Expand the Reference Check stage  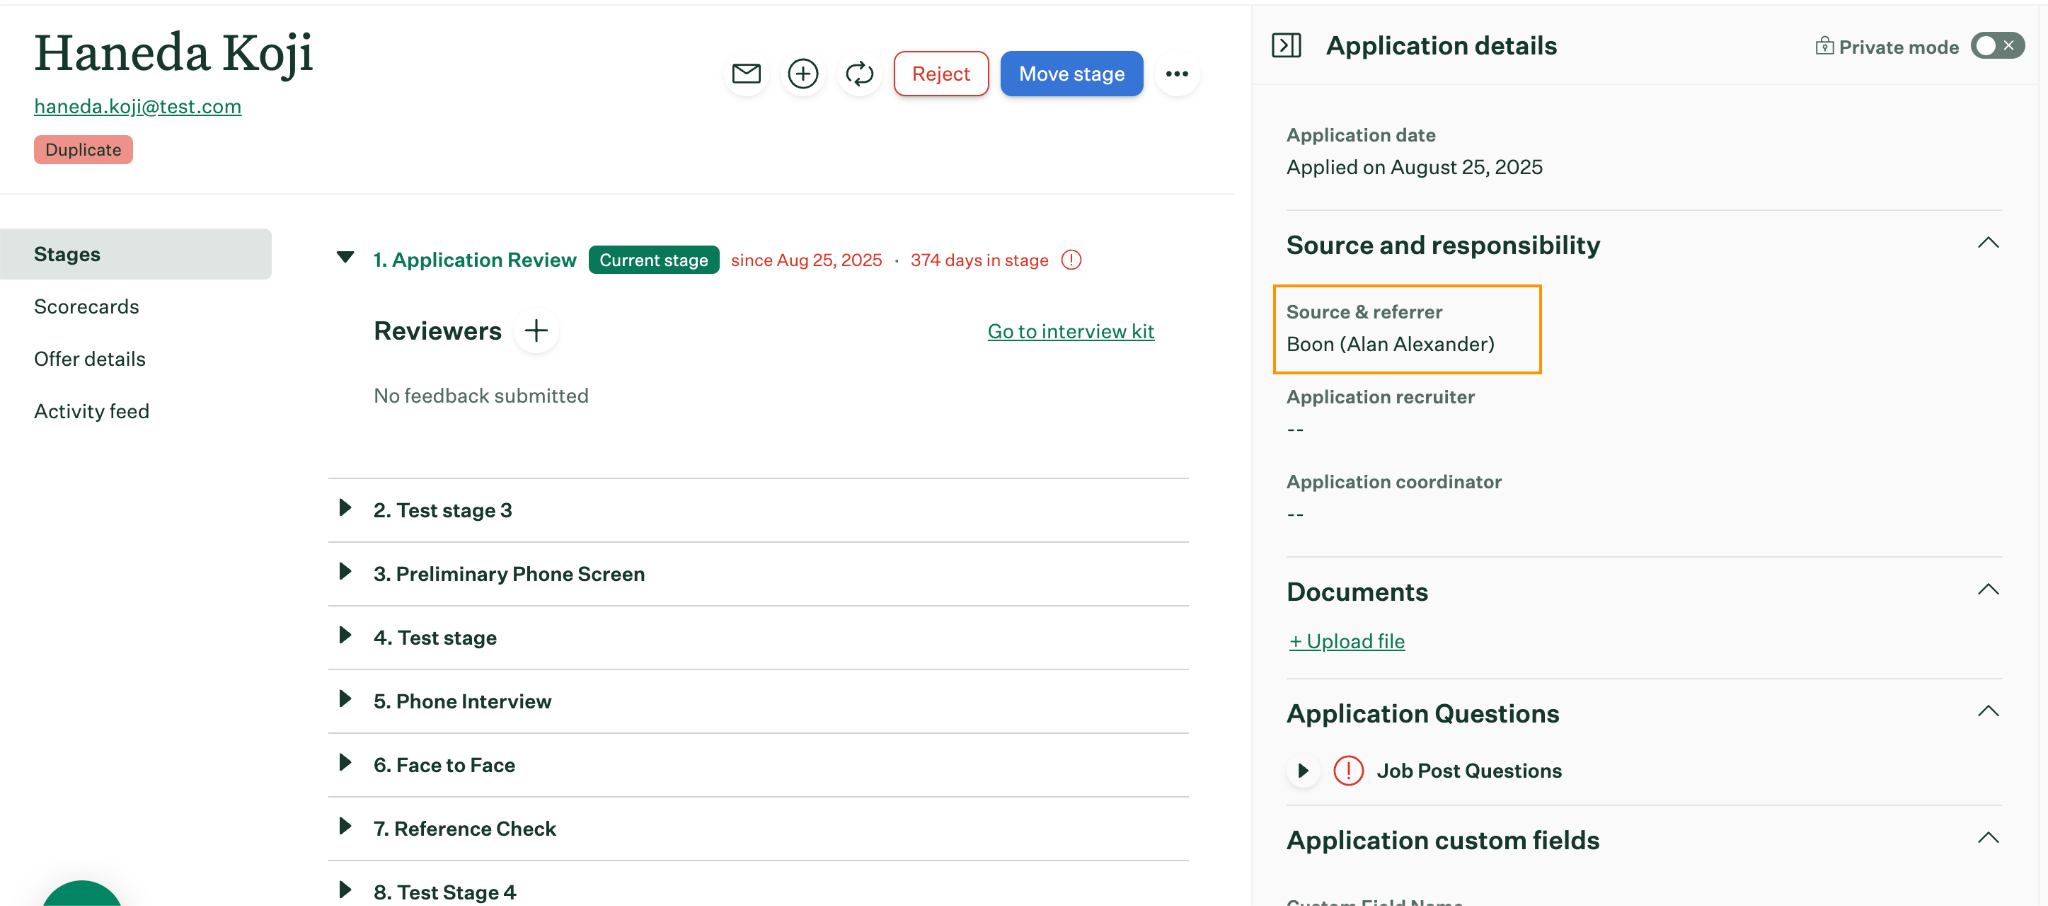345,827
